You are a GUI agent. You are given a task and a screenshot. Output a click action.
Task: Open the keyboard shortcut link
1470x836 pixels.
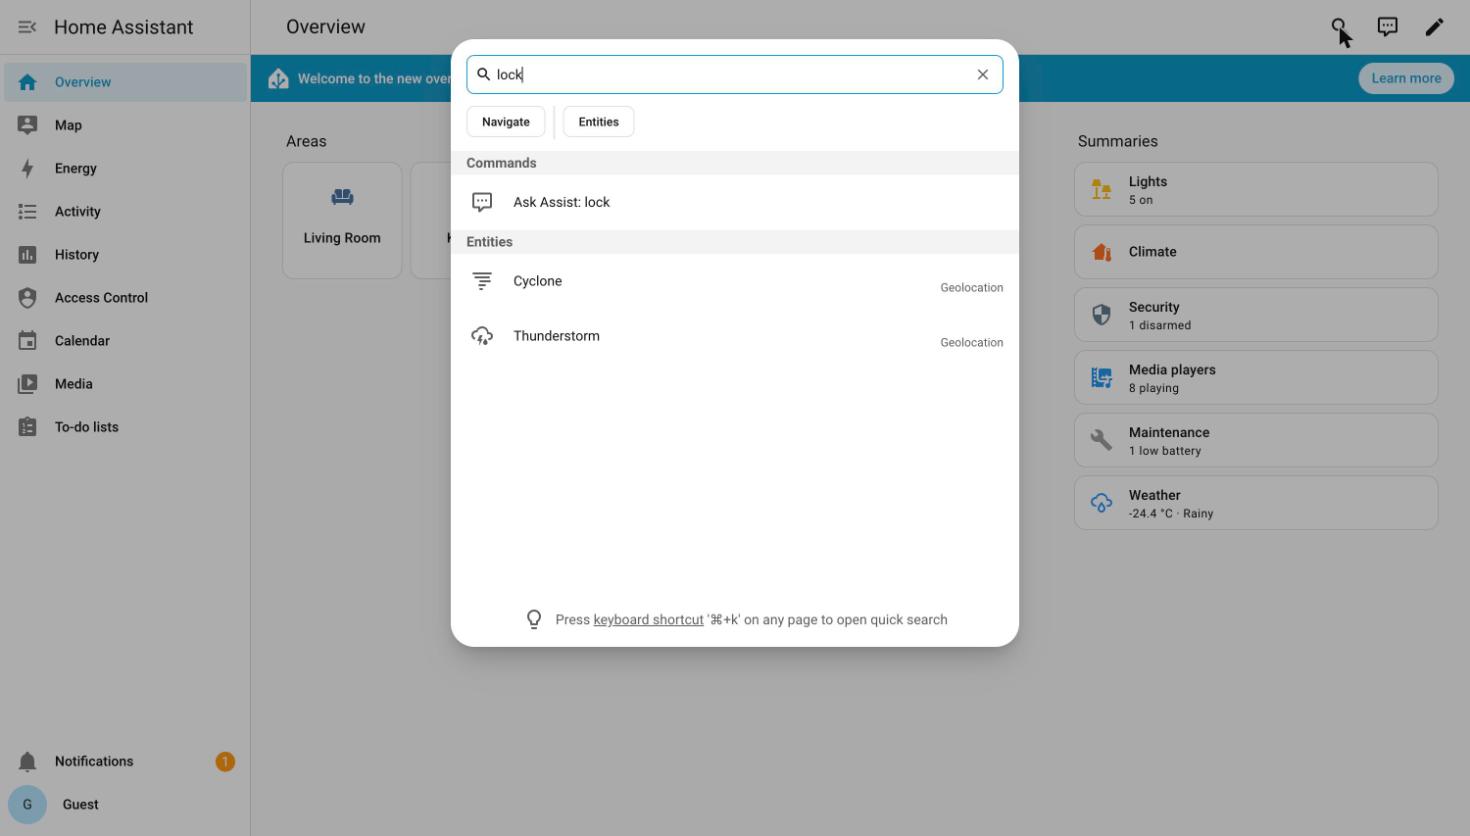pyautogui.click(x=648, y=620)
